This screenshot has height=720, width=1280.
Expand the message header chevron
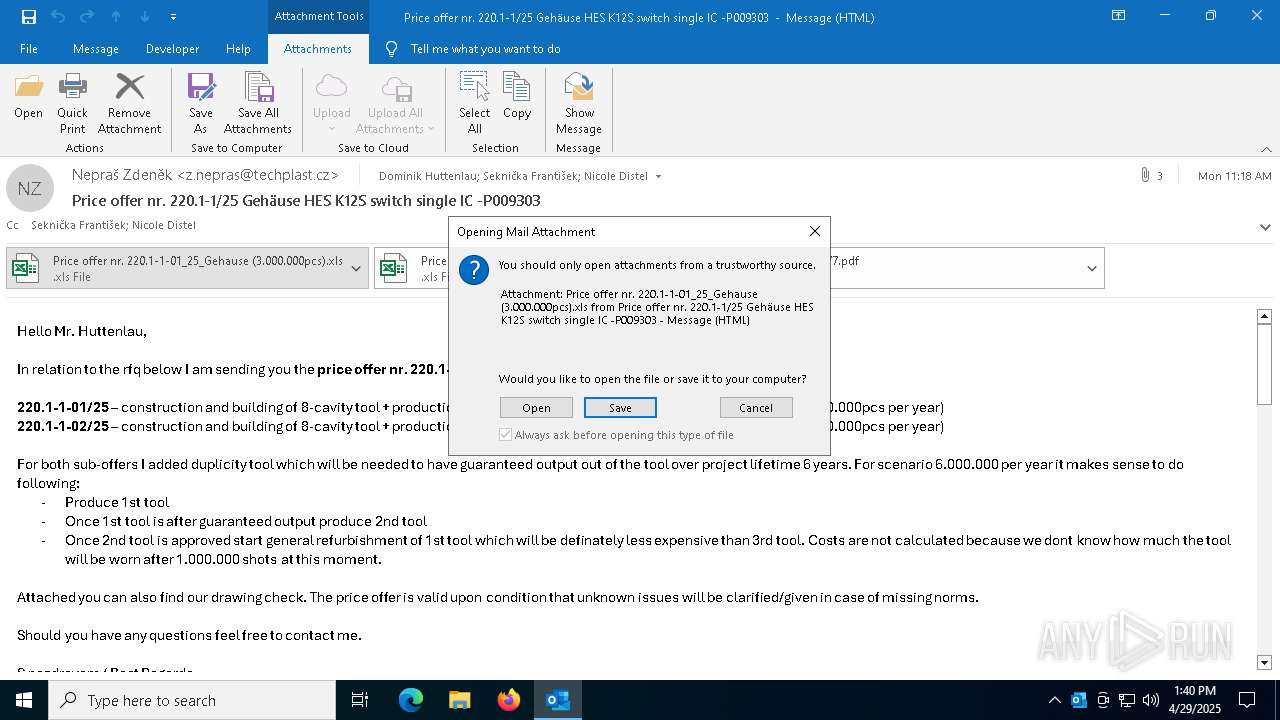(1265, 227)
